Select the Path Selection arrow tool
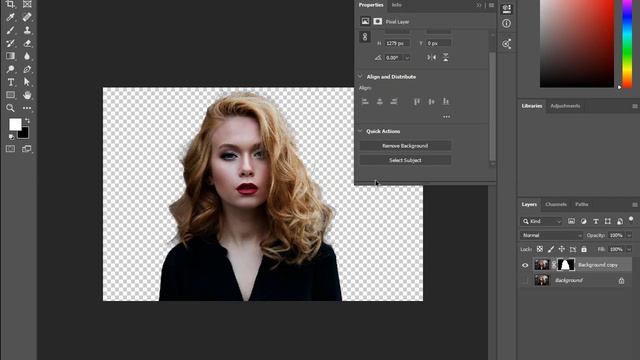The width and height of the screenshot is (640, 360). pyautogui.click(x=27, y=82)
